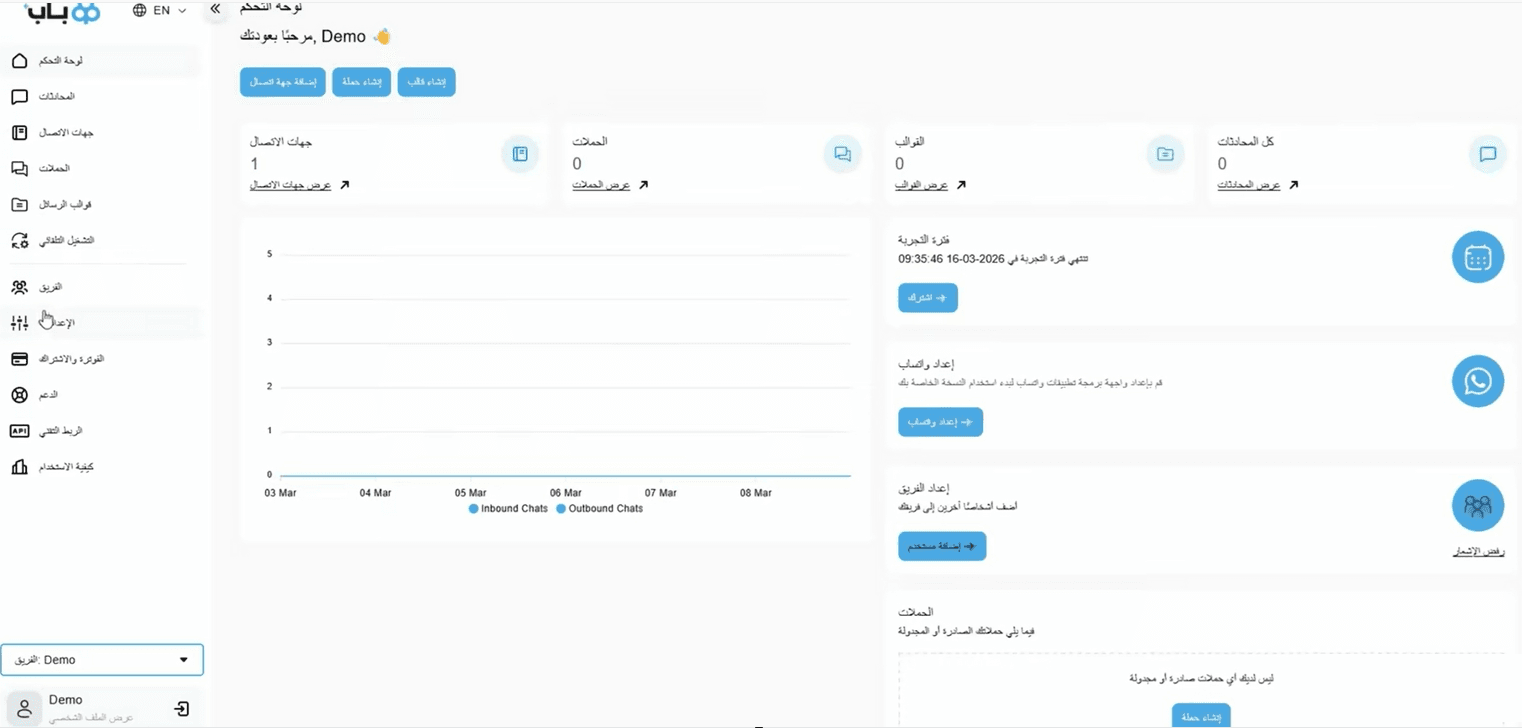Image resolution: width=1522 pixels, height=728 pixels.
Task: Open the Chats (المحادثات) sidebar icon
Action: coord(19,97)
